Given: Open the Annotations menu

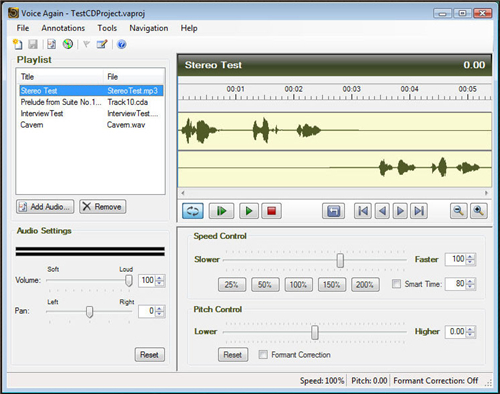Looking at the screenshot, I should pos(63,28).
